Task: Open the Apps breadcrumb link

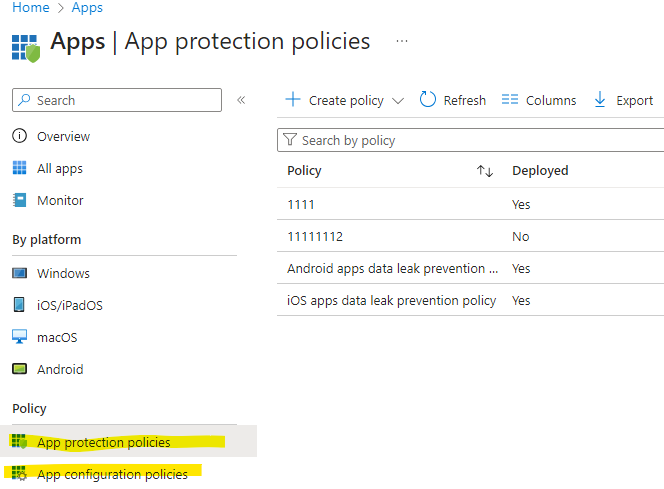Action: point(87,8)
